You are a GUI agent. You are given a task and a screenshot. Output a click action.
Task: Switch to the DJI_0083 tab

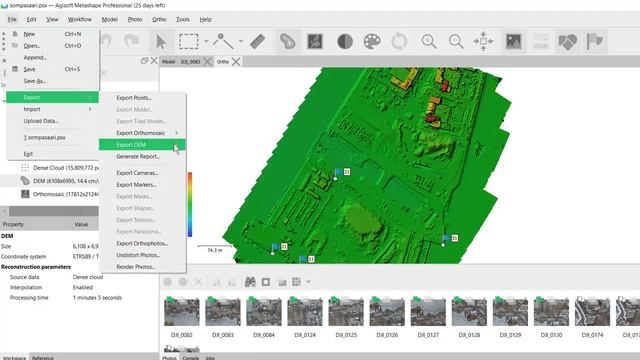pyautogui.click(x=190, y=62)
